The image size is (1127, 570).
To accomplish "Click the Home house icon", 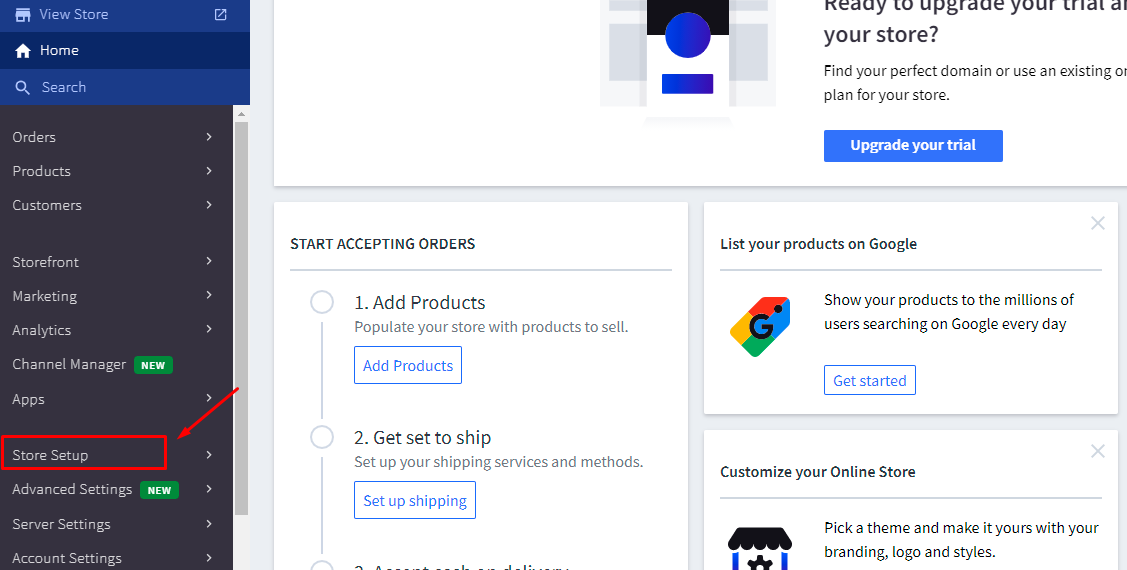I will point(23,51).
